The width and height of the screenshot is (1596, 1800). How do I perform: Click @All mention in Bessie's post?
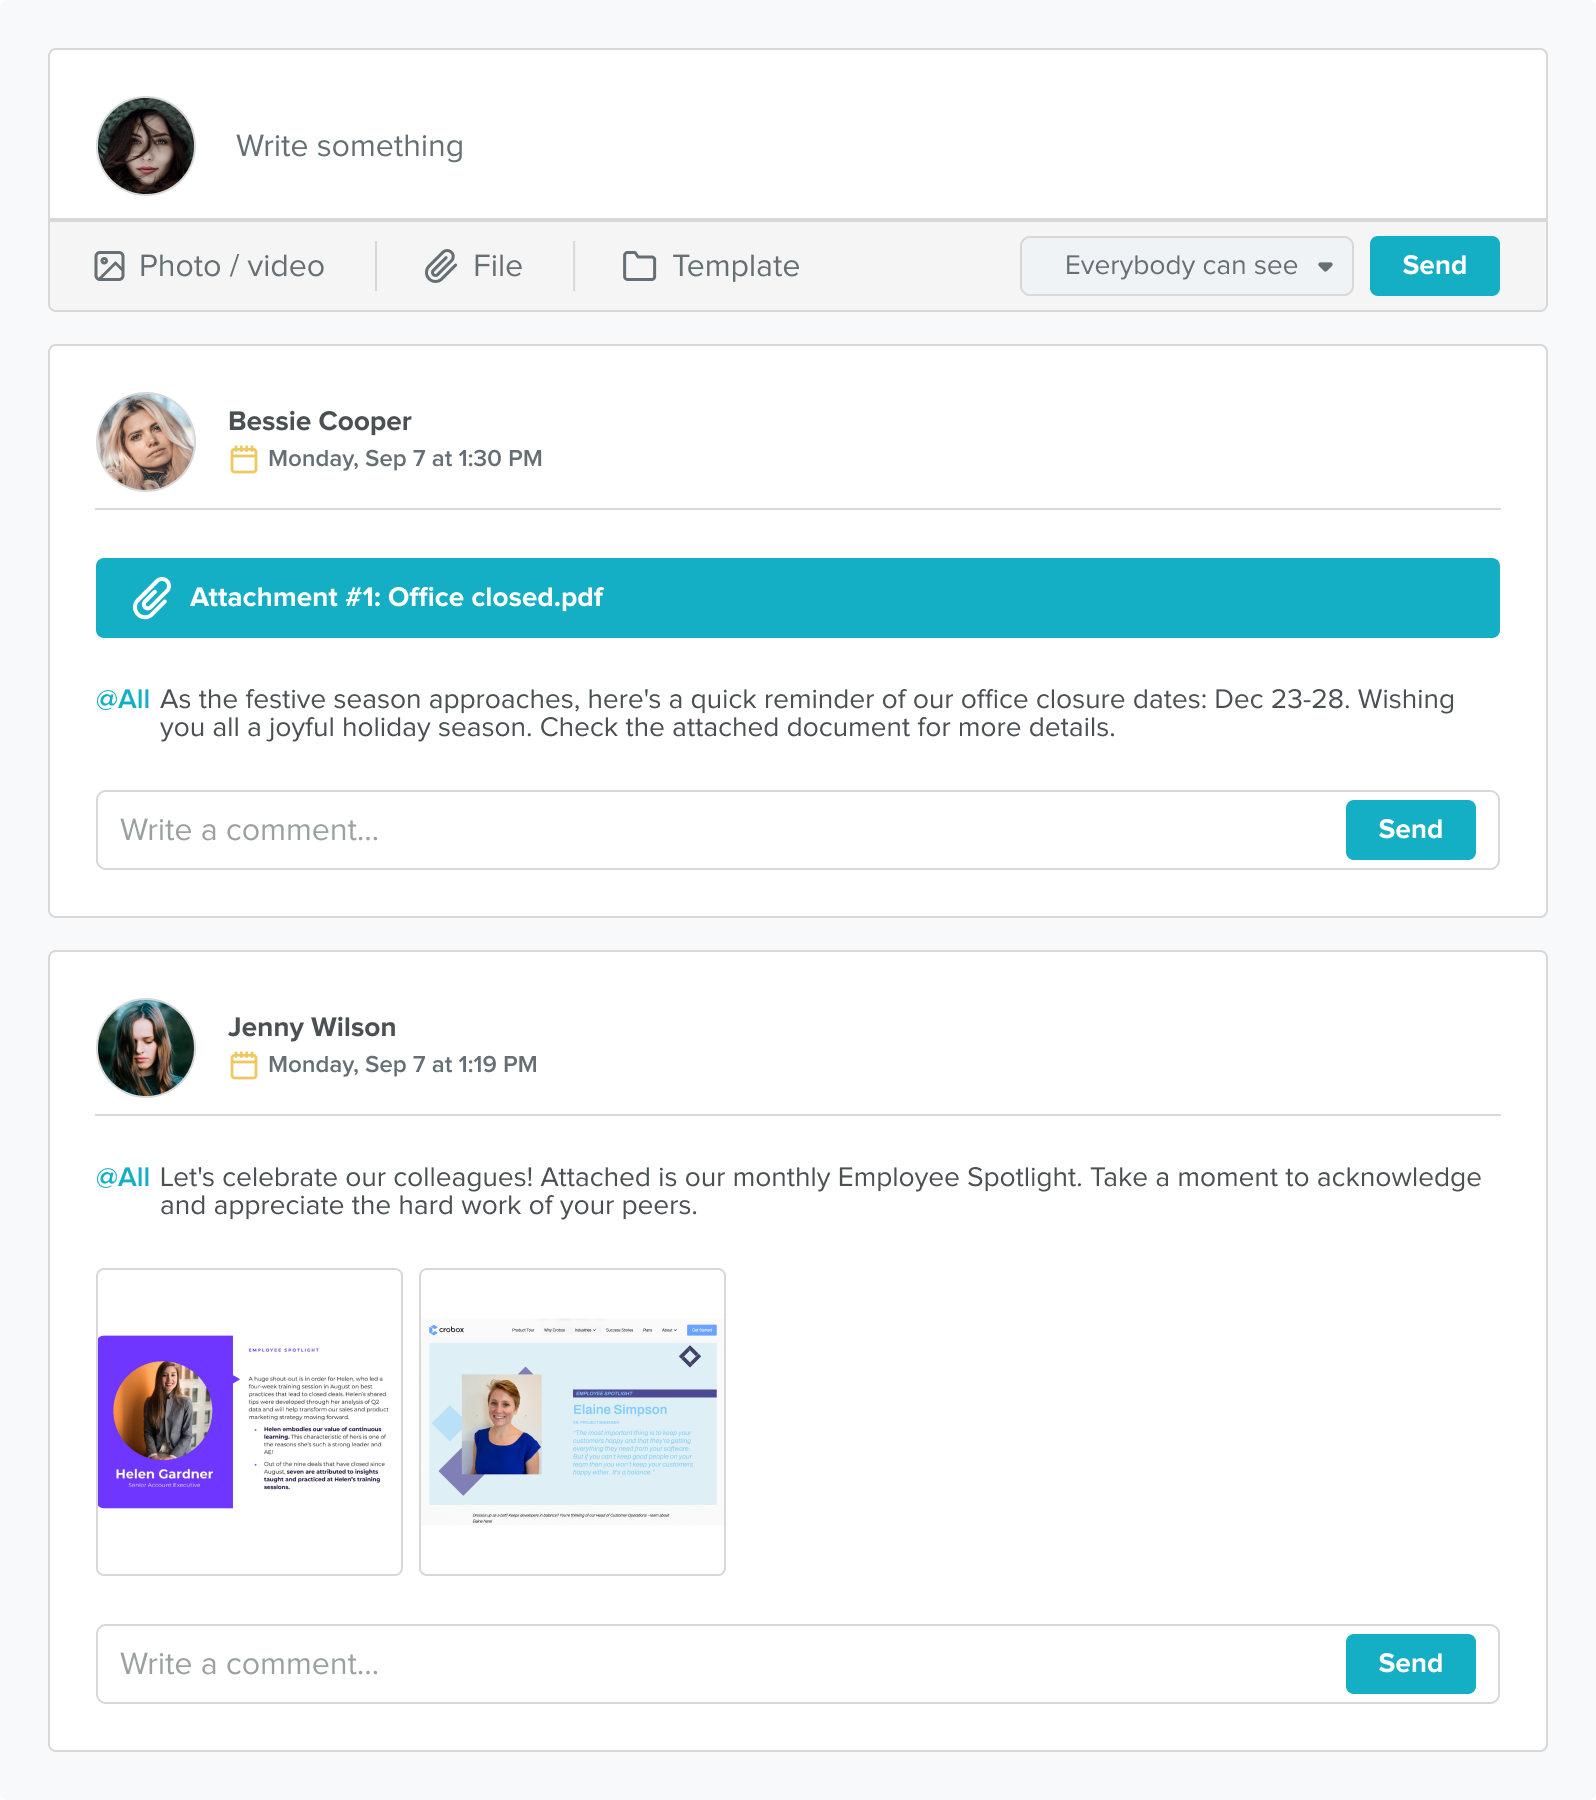tap(123, 699)
